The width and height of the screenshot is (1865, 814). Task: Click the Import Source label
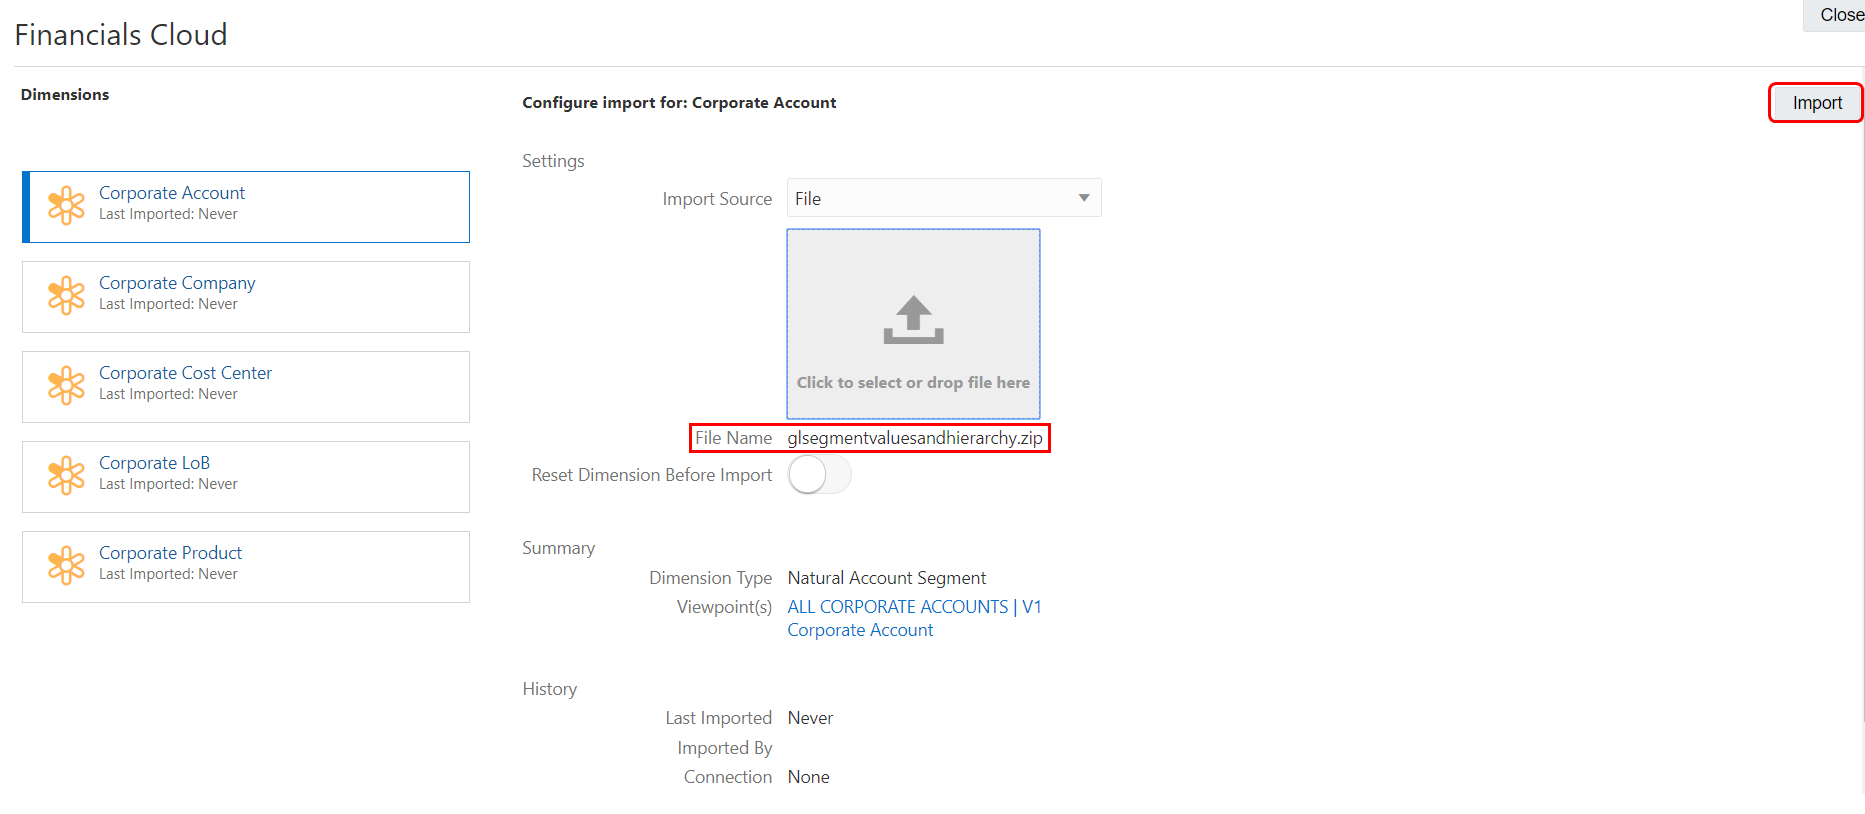click(x=717, y=199)
